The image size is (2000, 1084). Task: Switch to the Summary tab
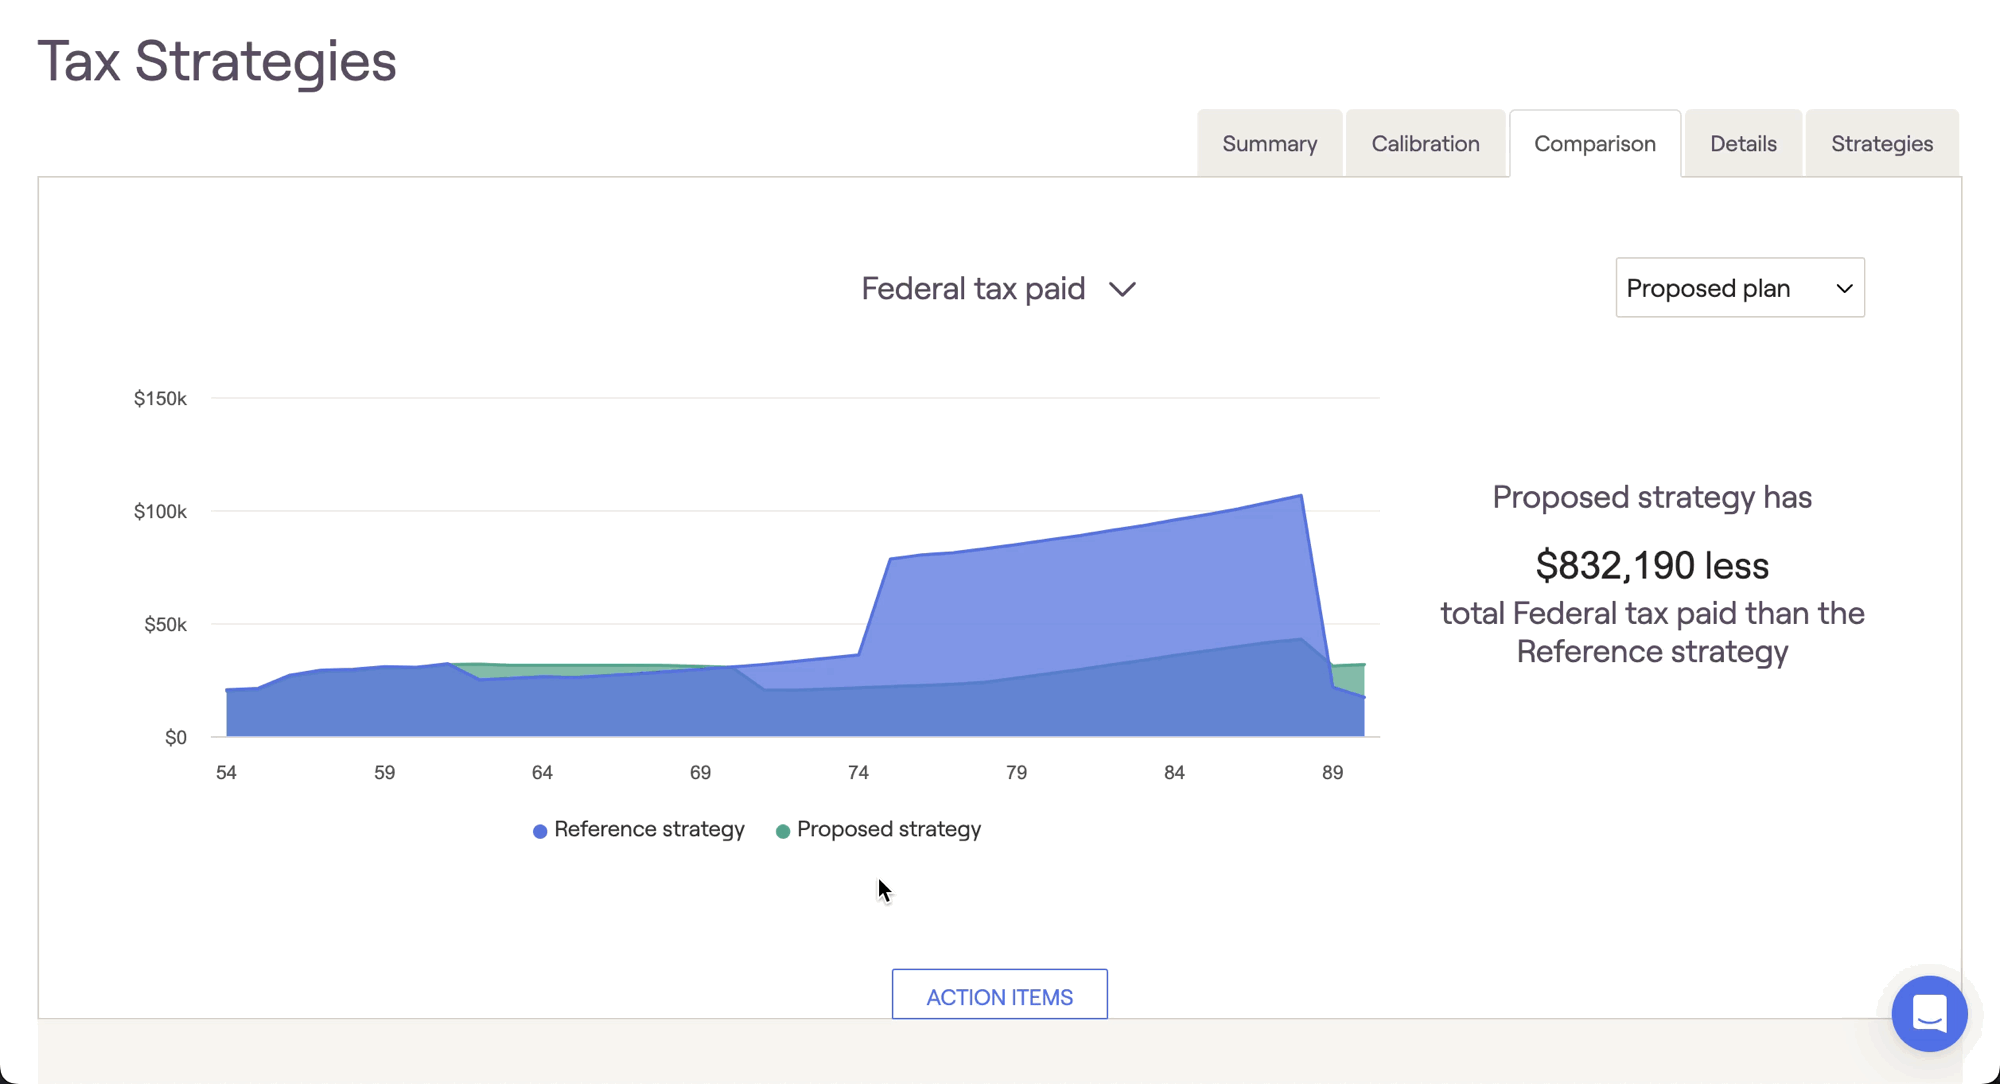(1269, 144)
